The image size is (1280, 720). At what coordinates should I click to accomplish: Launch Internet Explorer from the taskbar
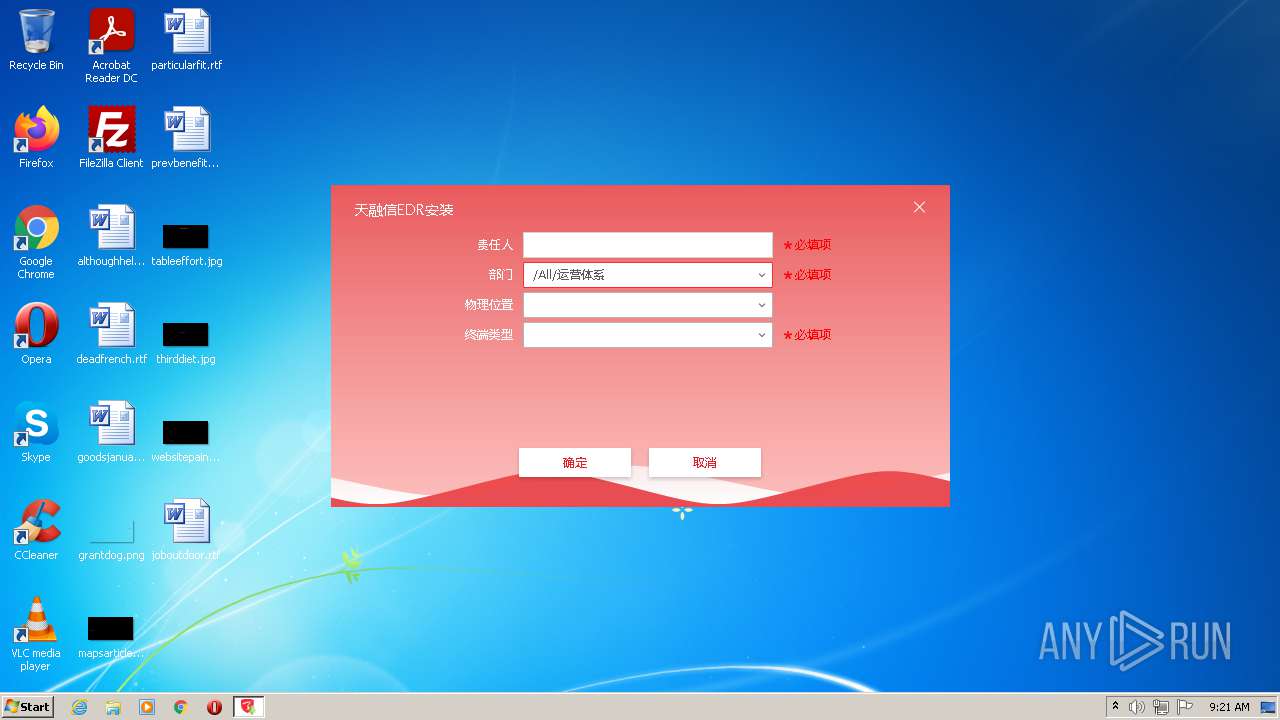pyautogui.click(x=79, y=707)
